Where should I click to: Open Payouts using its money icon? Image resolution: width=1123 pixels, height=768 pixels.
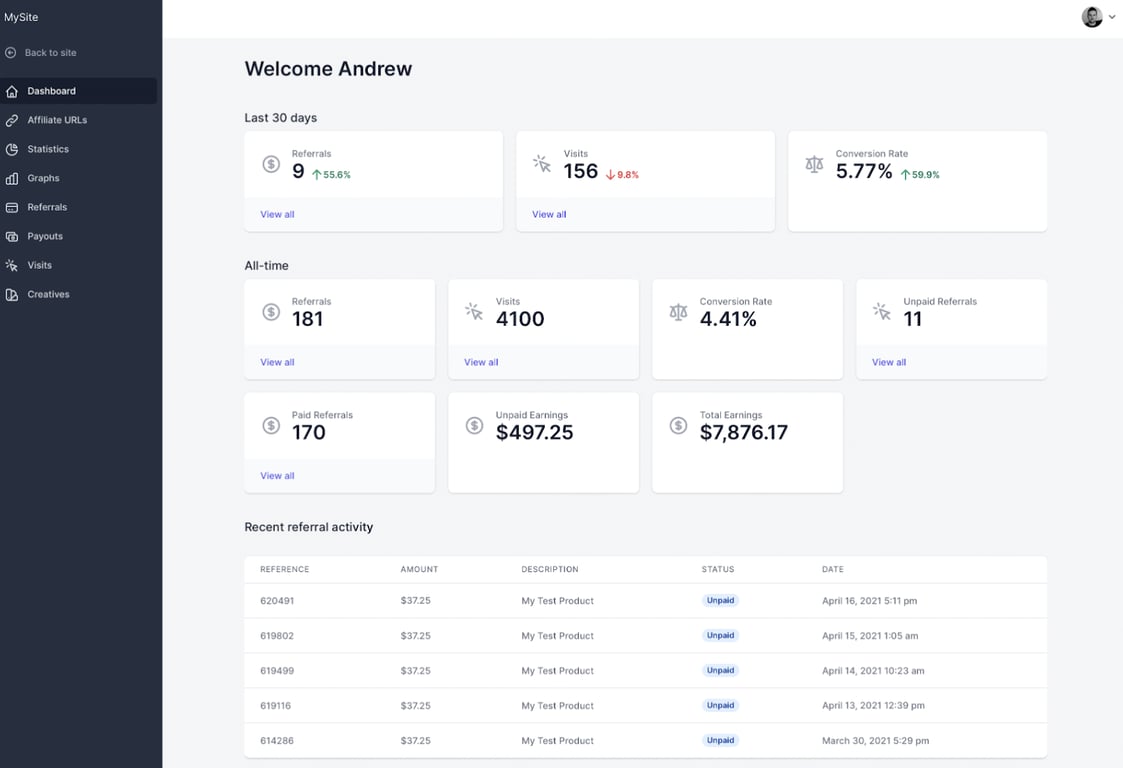pos(11,236)
